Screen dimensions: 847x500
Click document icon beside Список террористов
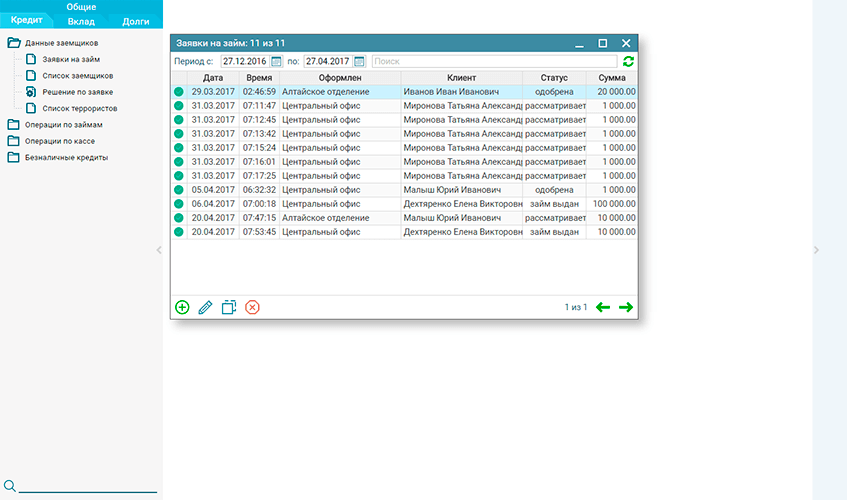pos(31,108)
